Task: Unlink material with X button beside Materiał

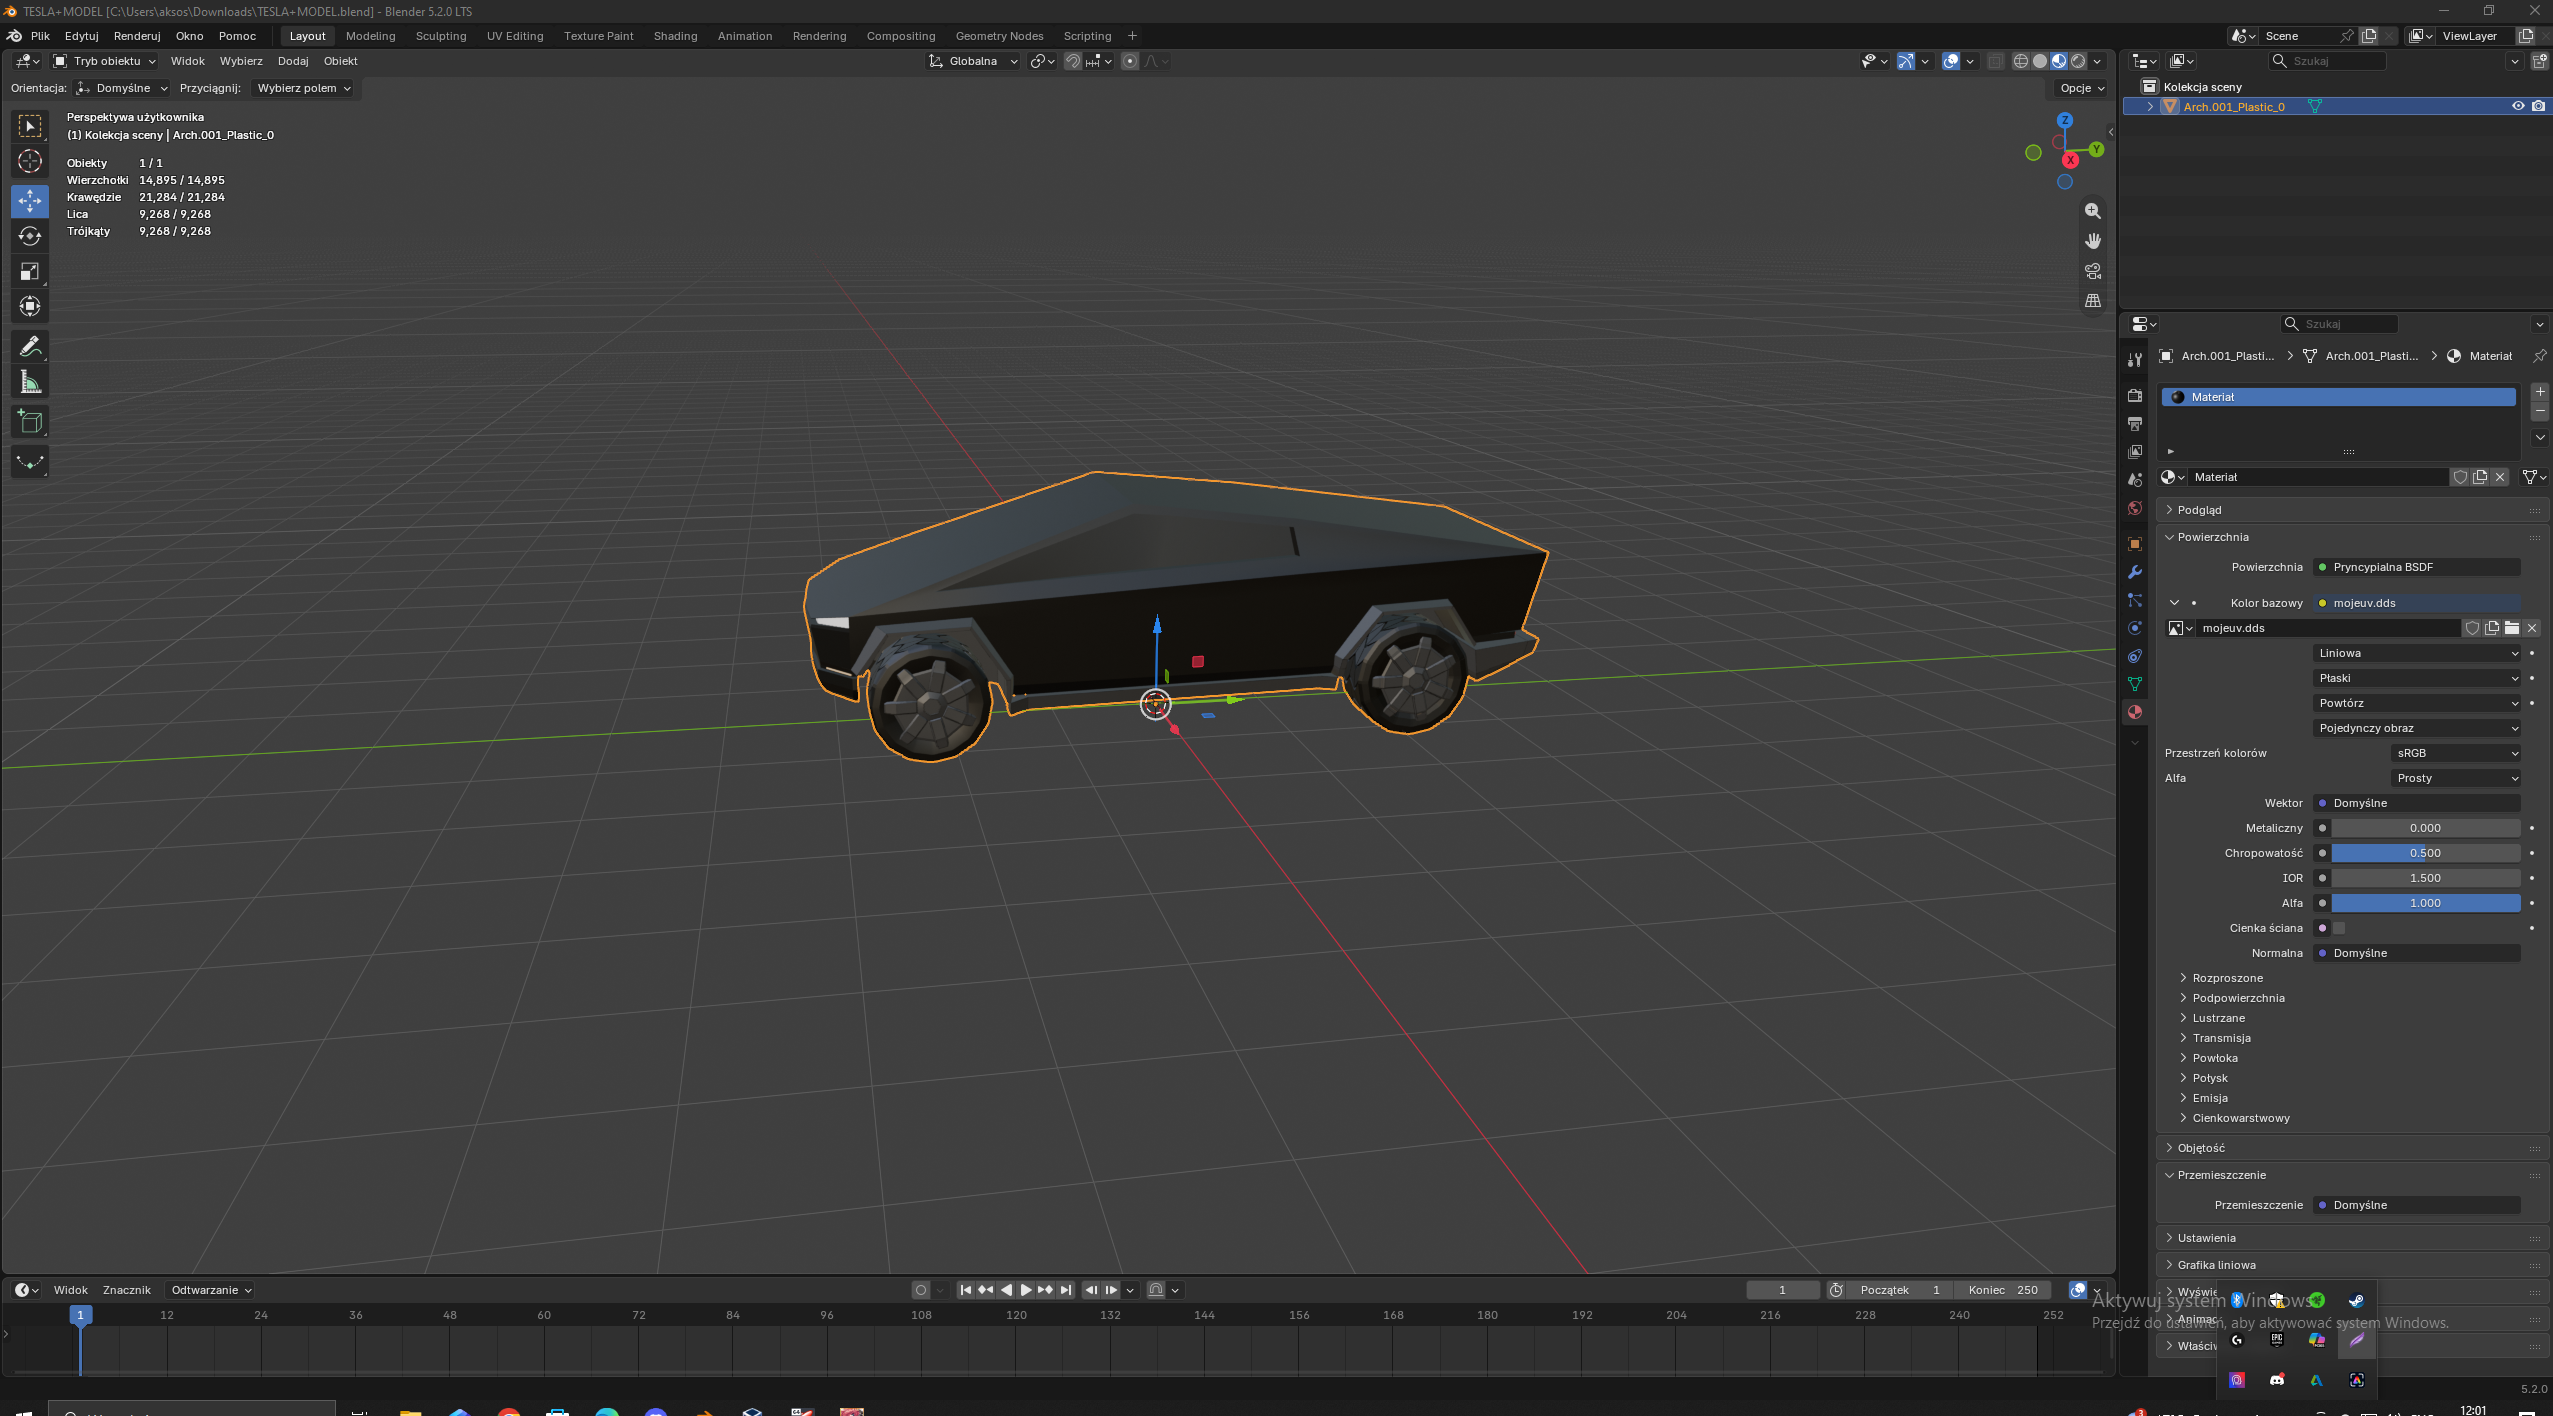Action: 2499,477
